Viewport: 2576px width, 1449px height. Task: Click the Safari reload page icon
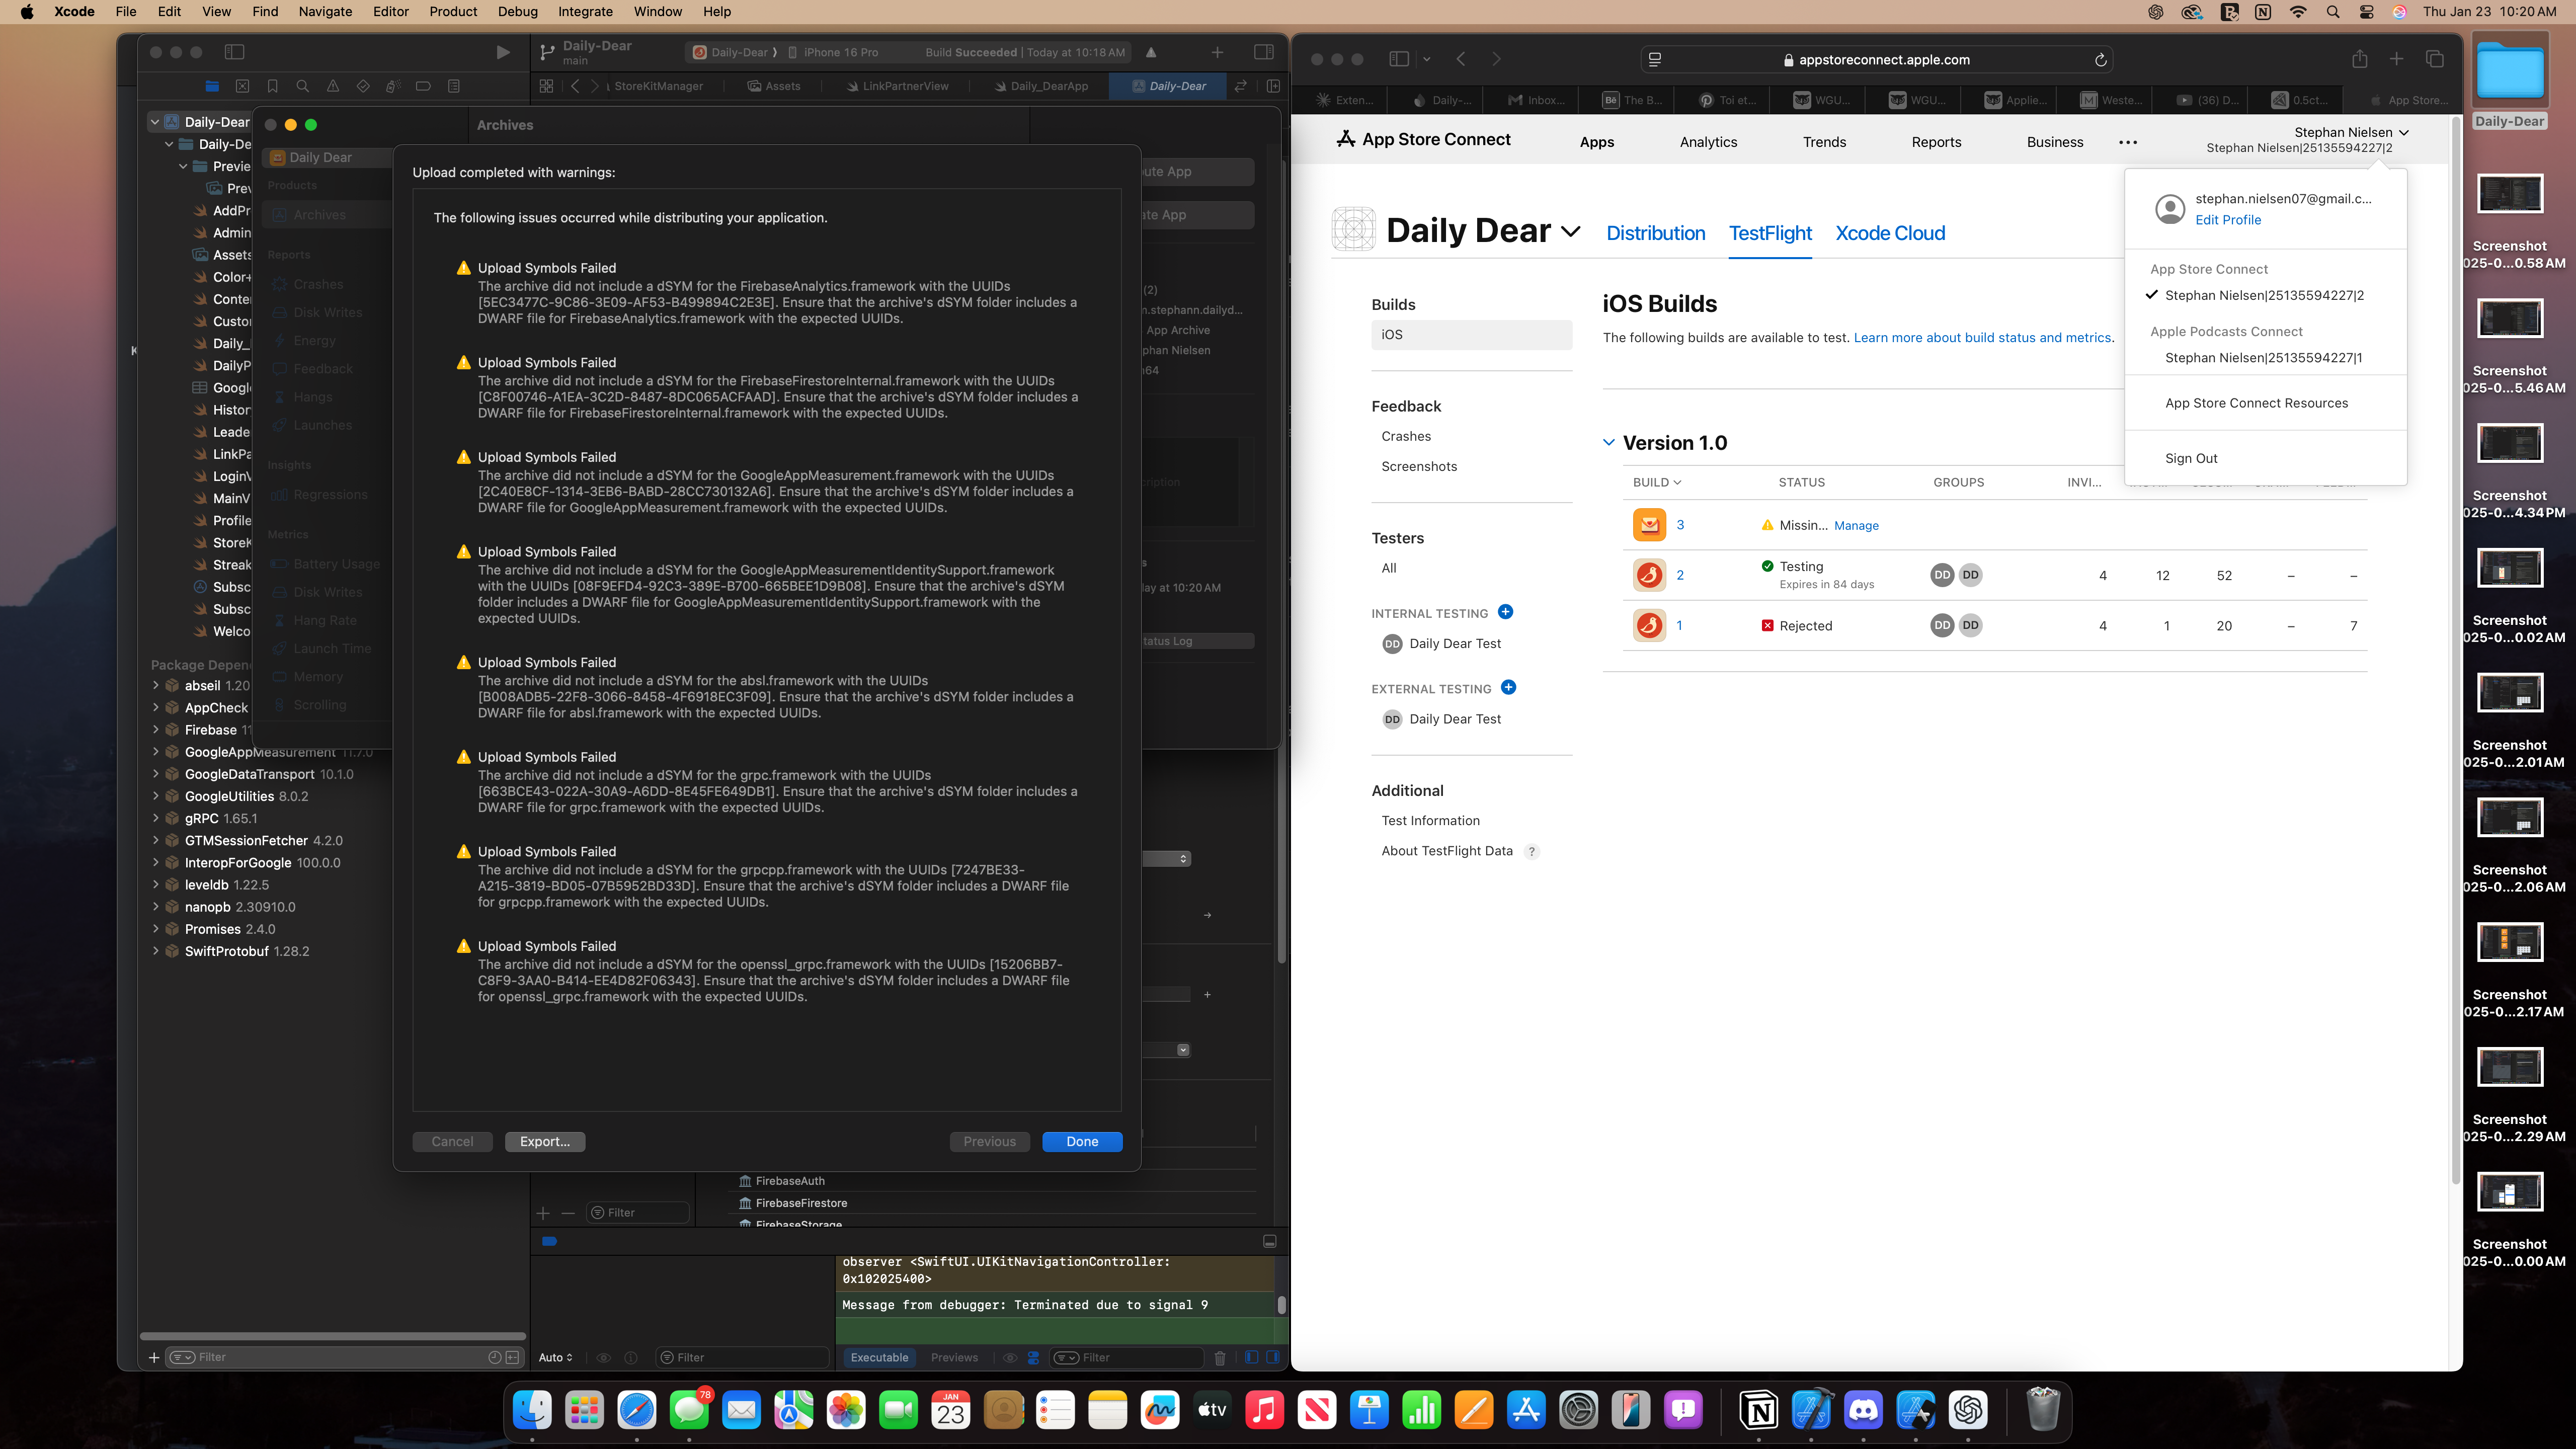pyautogui.click(x=2101, y=60)
